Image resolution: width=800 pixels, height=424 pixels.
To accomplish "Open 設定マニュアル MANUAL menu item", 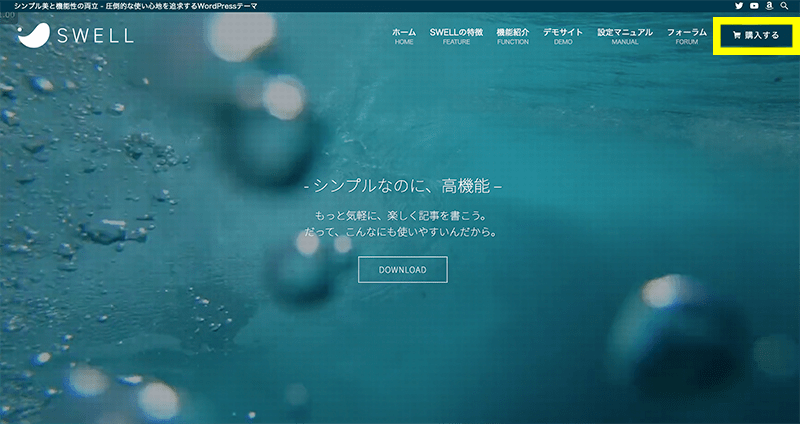I will pos(625,36).
